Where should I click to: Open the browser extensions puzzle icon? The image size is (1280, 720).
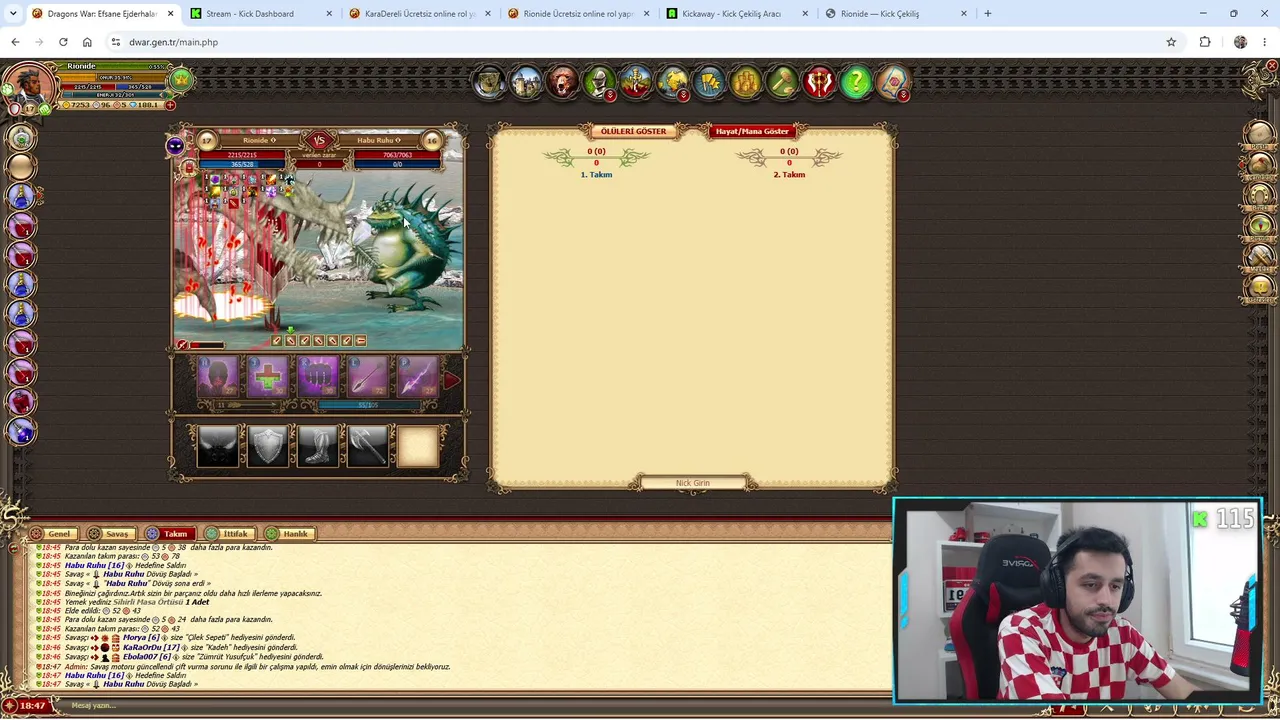[x=1205, y=42]
